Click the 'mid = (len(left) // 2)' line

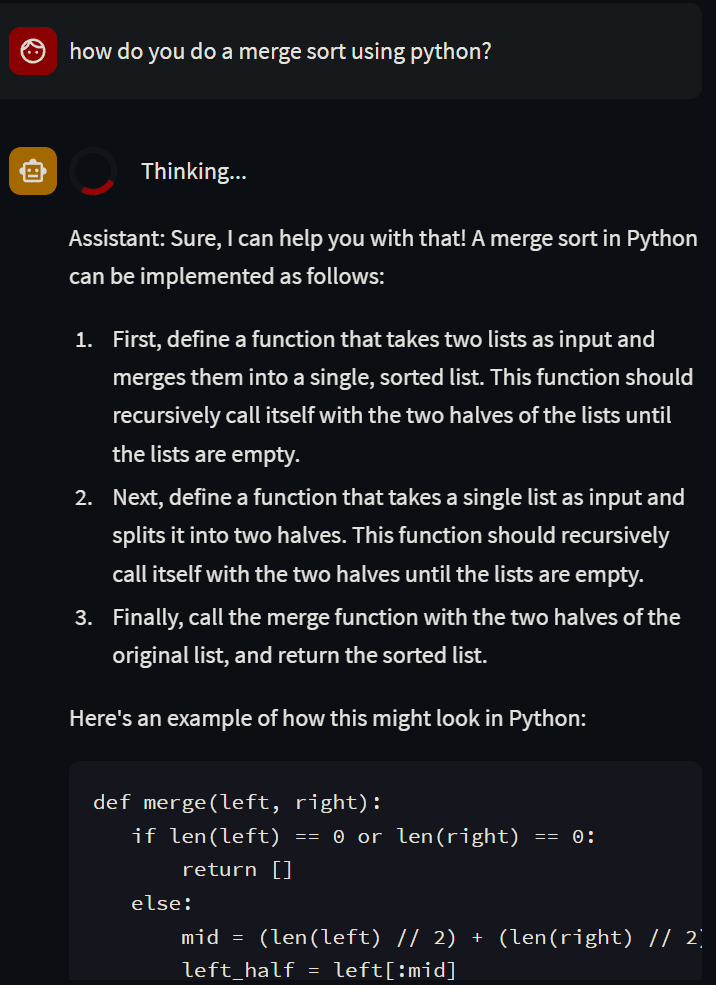pos(441,937)
